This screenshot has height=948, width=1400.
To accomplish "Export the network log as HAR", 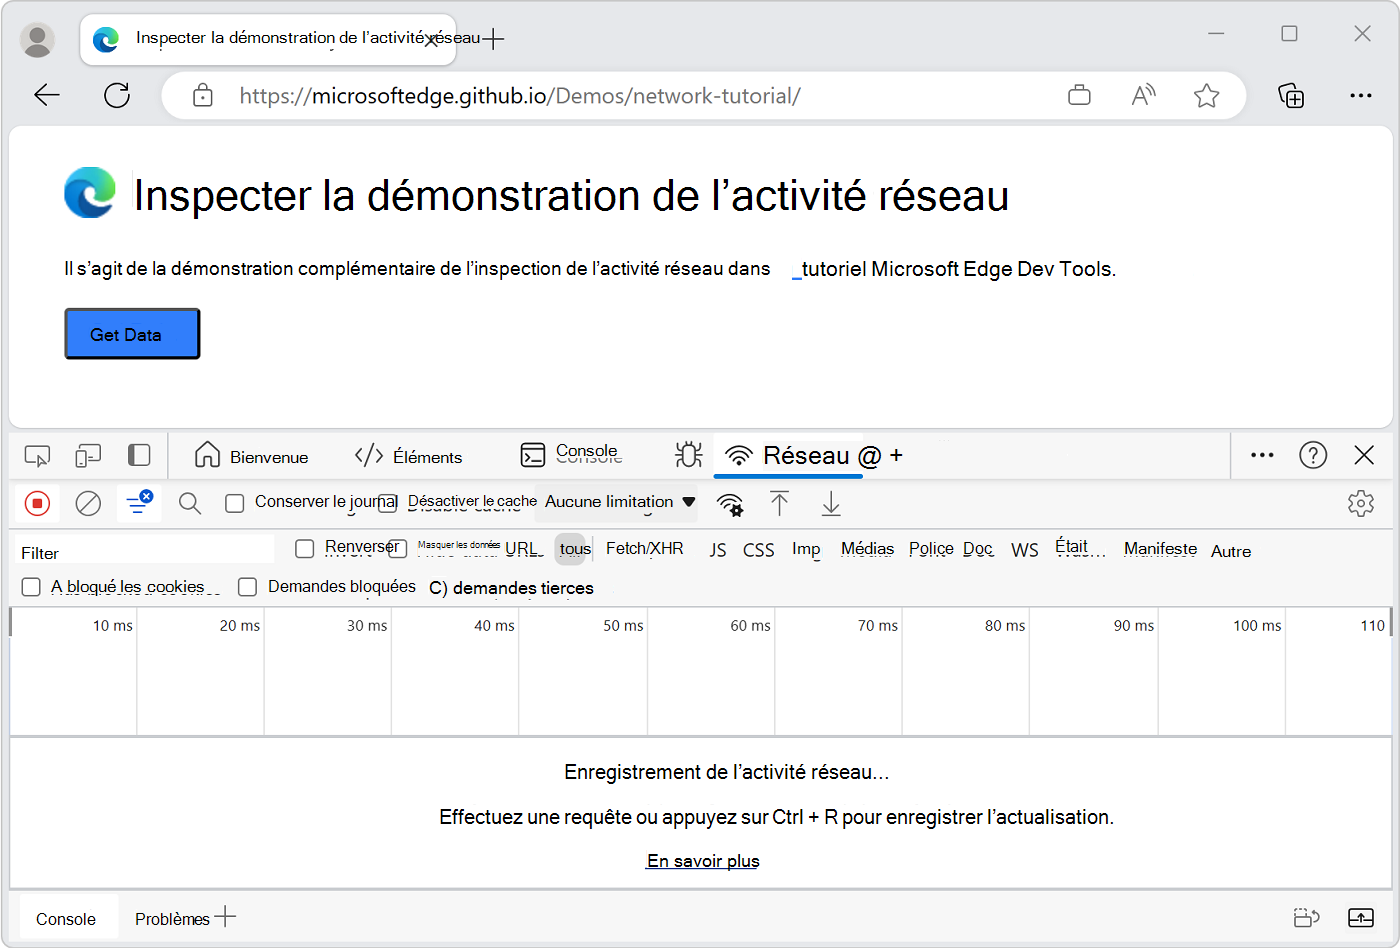I will click(x=830, y=505).
